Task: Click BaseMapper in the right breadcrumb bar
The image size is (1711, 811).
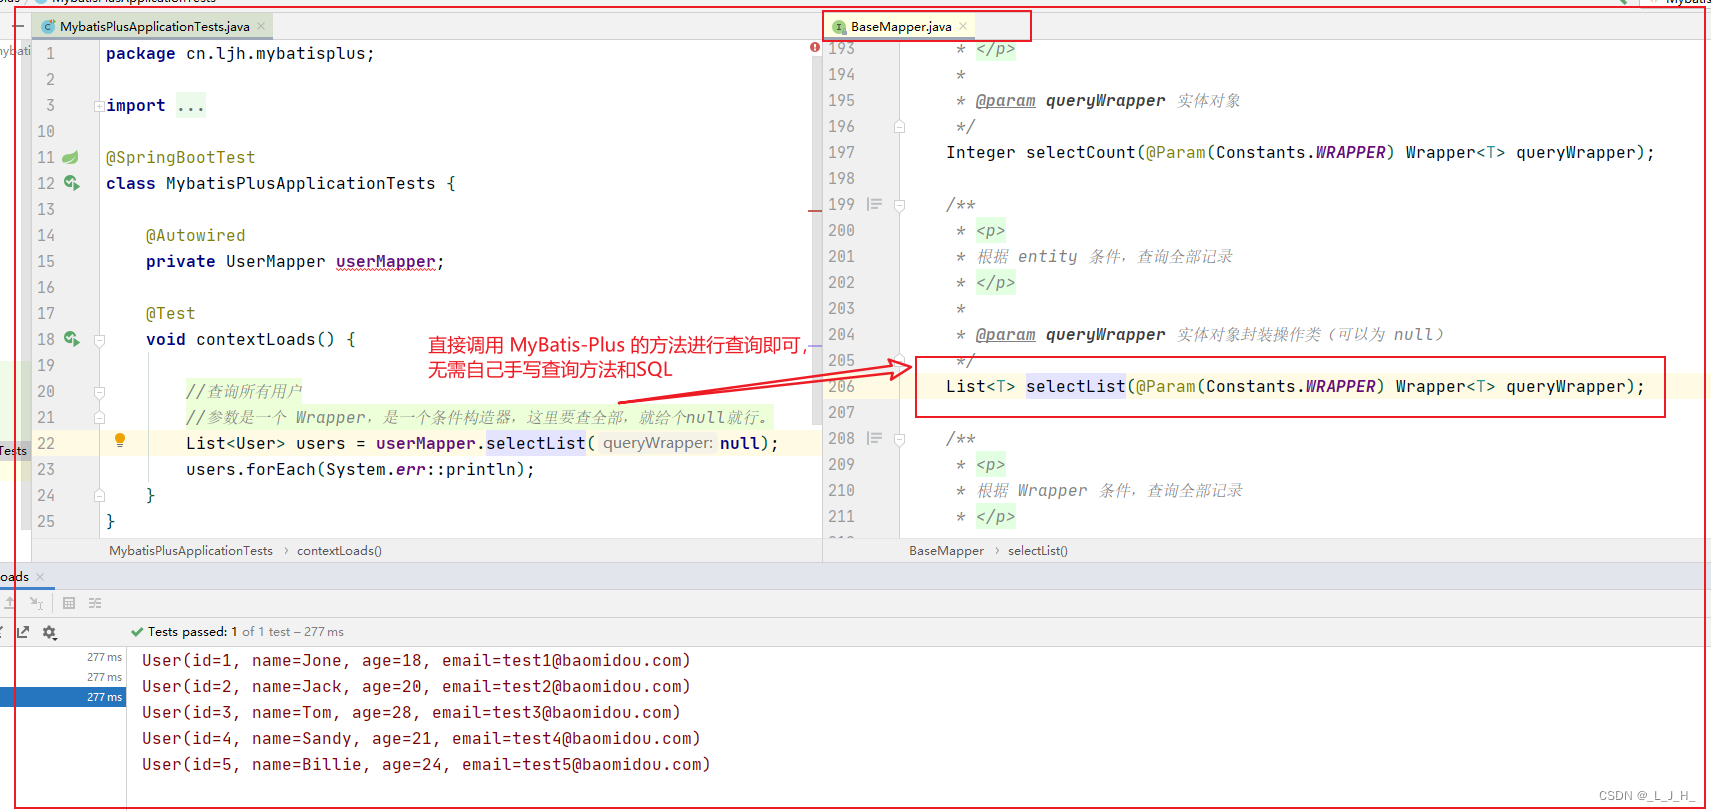Action: point(946,551)
